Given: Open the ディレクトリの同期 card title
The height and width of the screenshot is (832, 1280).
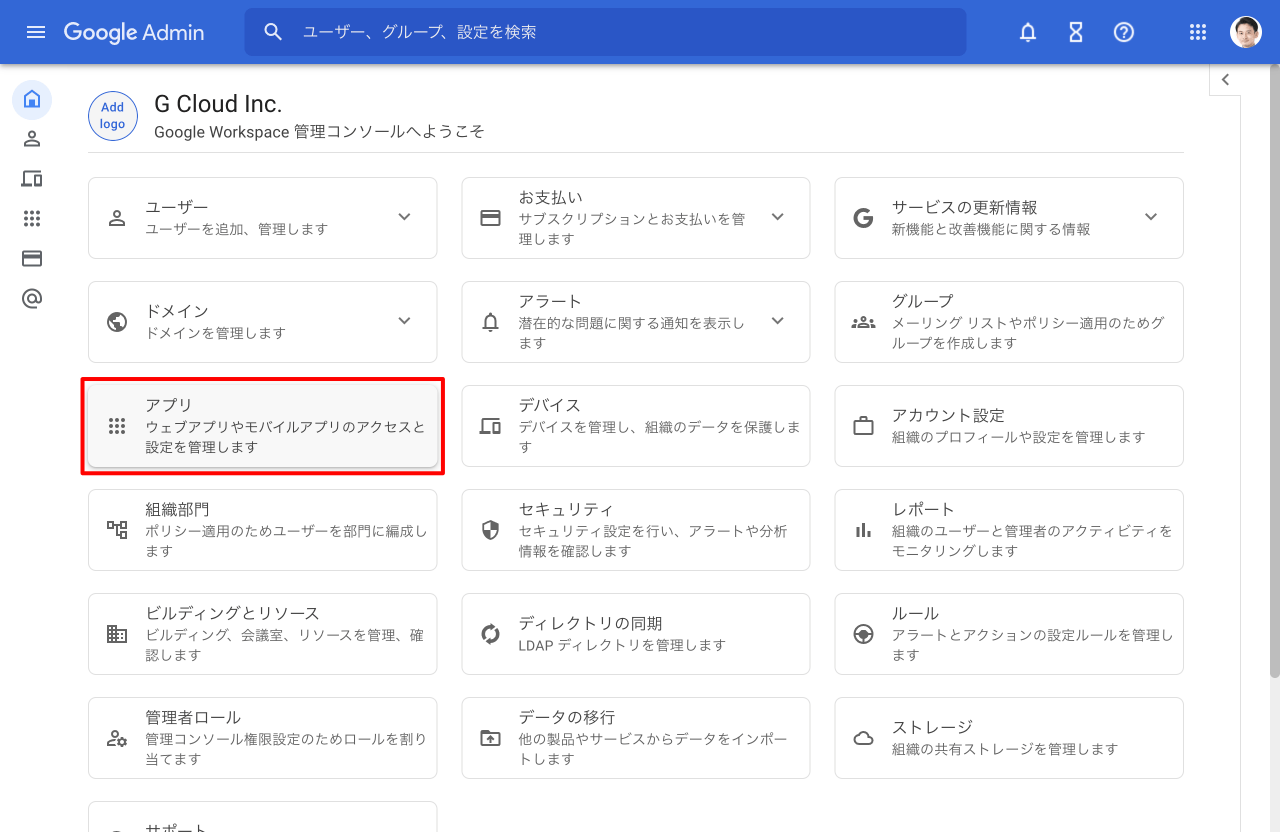Looking at the screenshot, I should pos(590,623).
